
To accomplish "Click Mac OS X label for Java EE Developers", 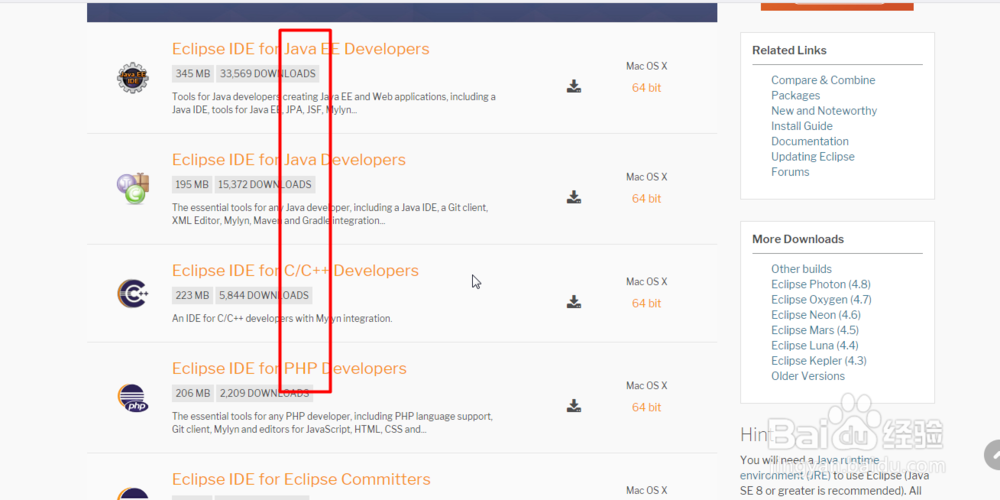I will pos(646,66).
